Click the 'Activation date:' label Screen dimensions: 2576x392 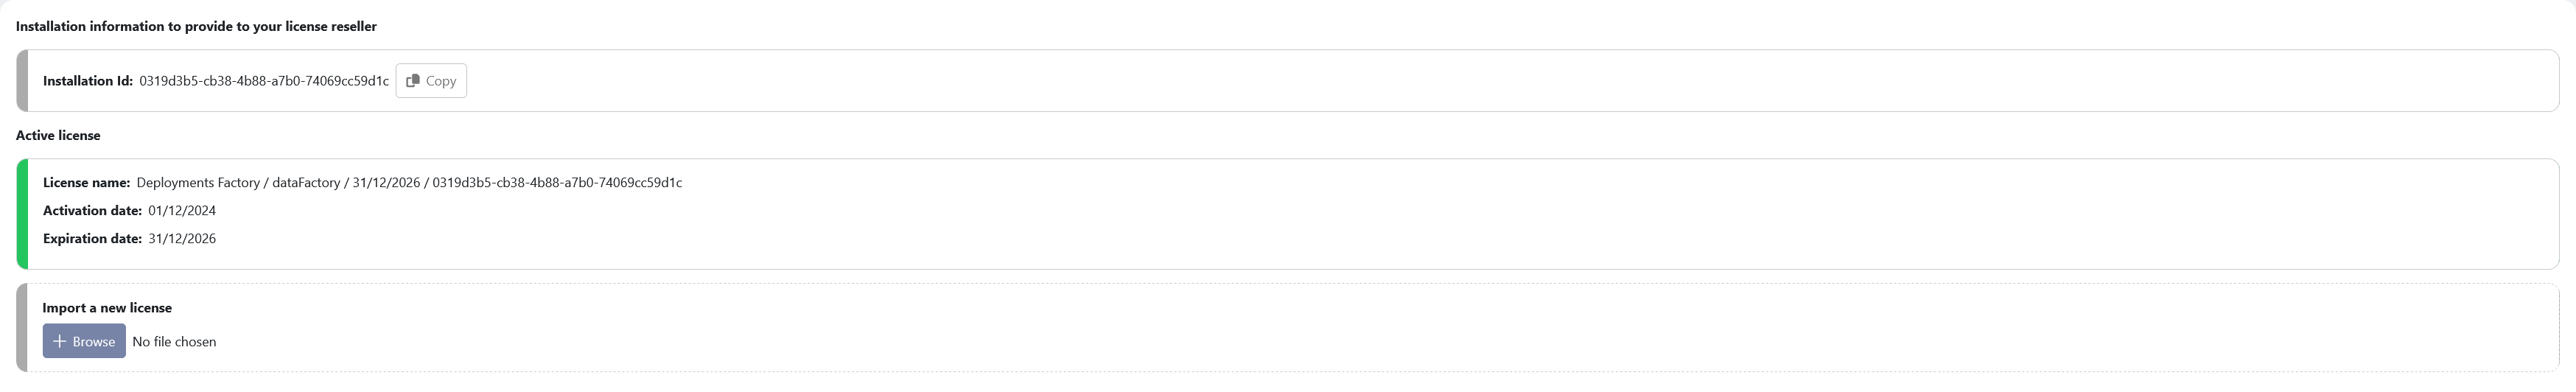pyautogui.click(x=92, y=211)
